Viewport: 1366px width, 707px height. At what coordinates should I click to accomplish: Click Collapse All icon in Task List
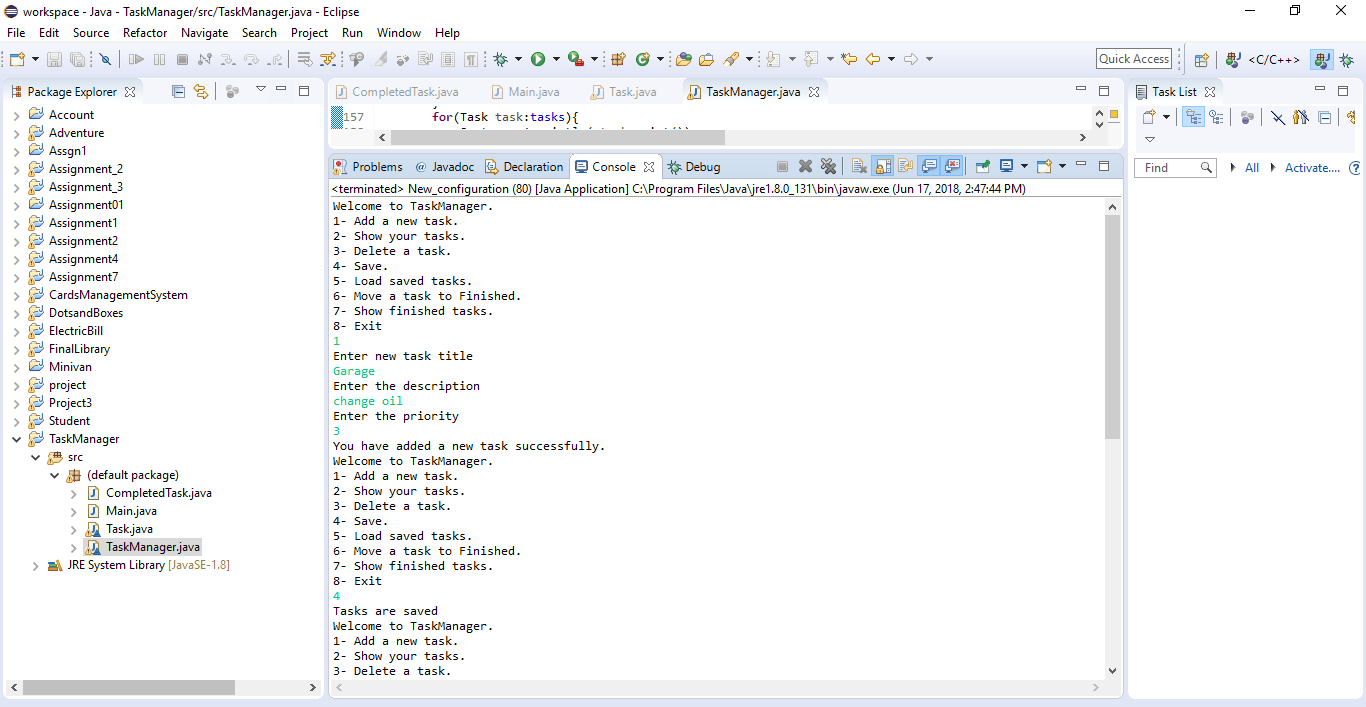tap(1324, 117)
